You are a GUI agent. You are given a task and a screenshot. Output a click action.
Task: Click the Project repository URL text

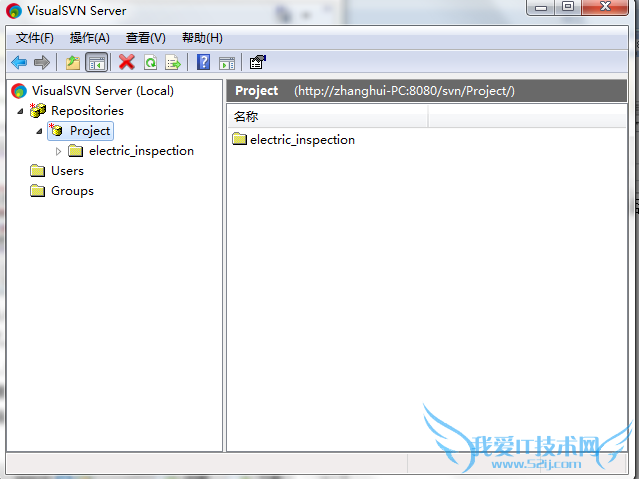click(404, 91)
